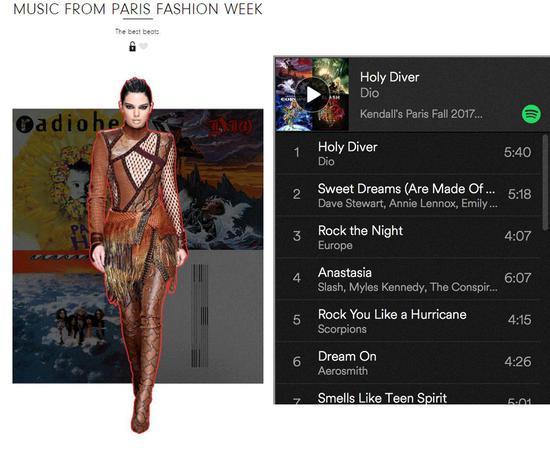This screenshot has width=550, height=452.
Task: Click the track list scrollbar
Action: (545, 182)
